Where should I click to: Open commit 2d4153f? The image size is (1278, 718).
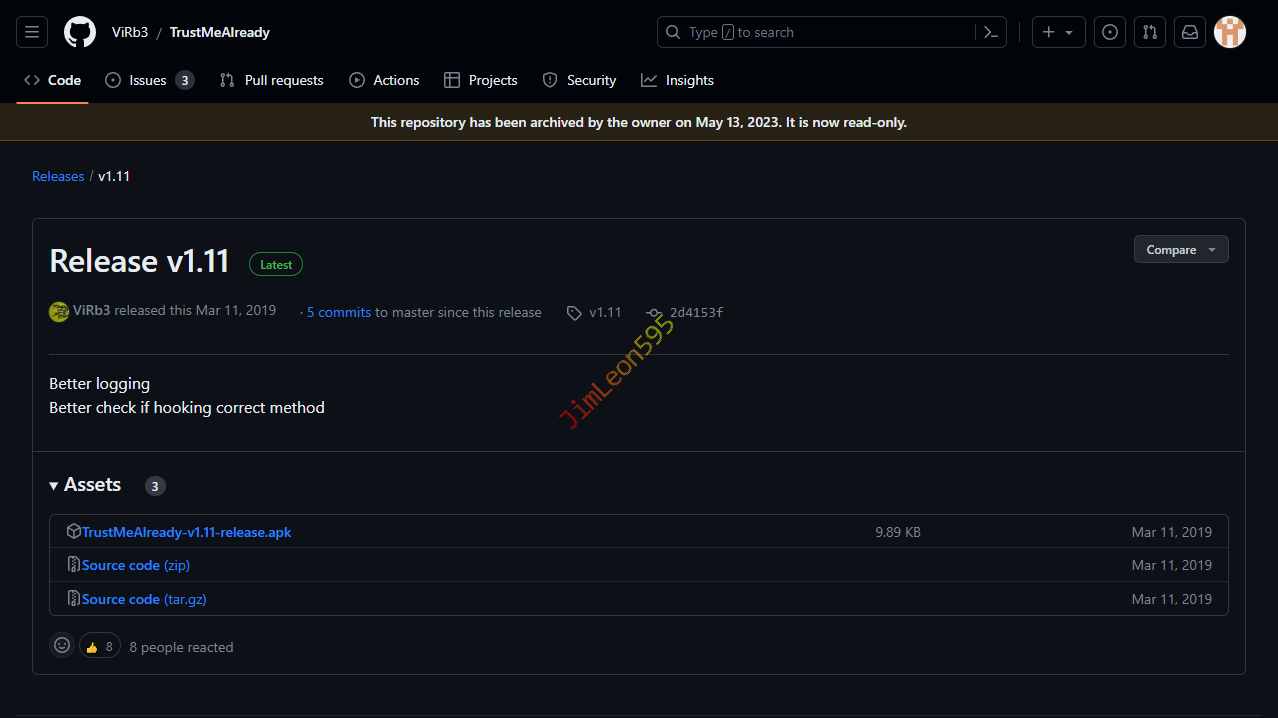tap(696, 312)
